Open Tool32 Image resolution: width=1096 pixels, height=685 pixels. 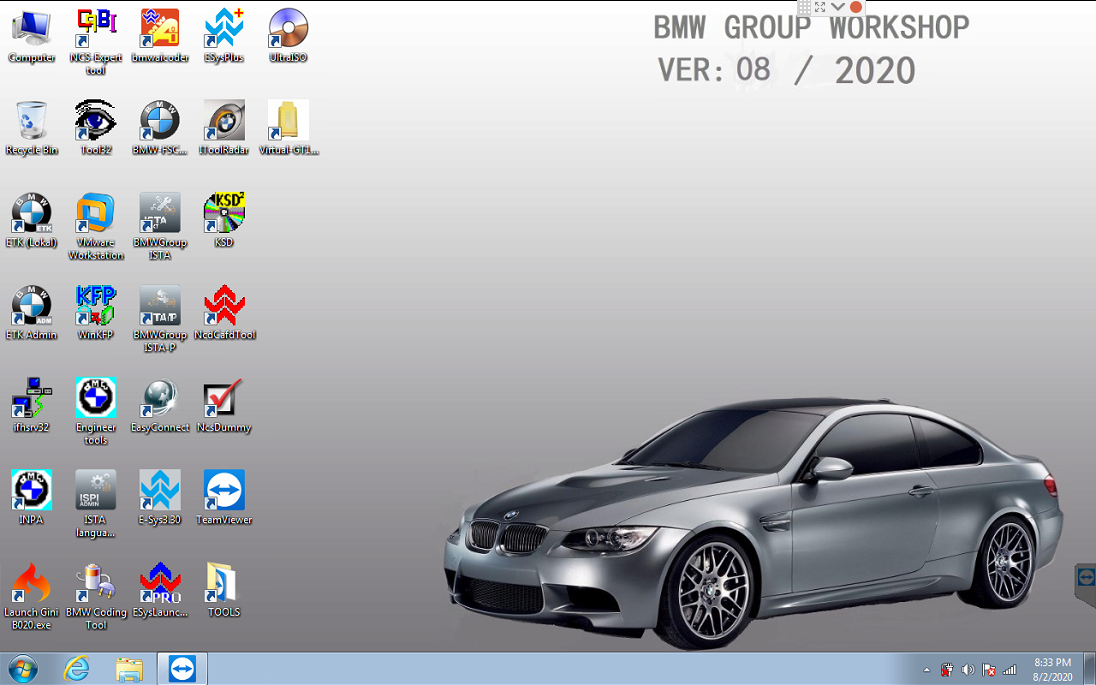95,118
